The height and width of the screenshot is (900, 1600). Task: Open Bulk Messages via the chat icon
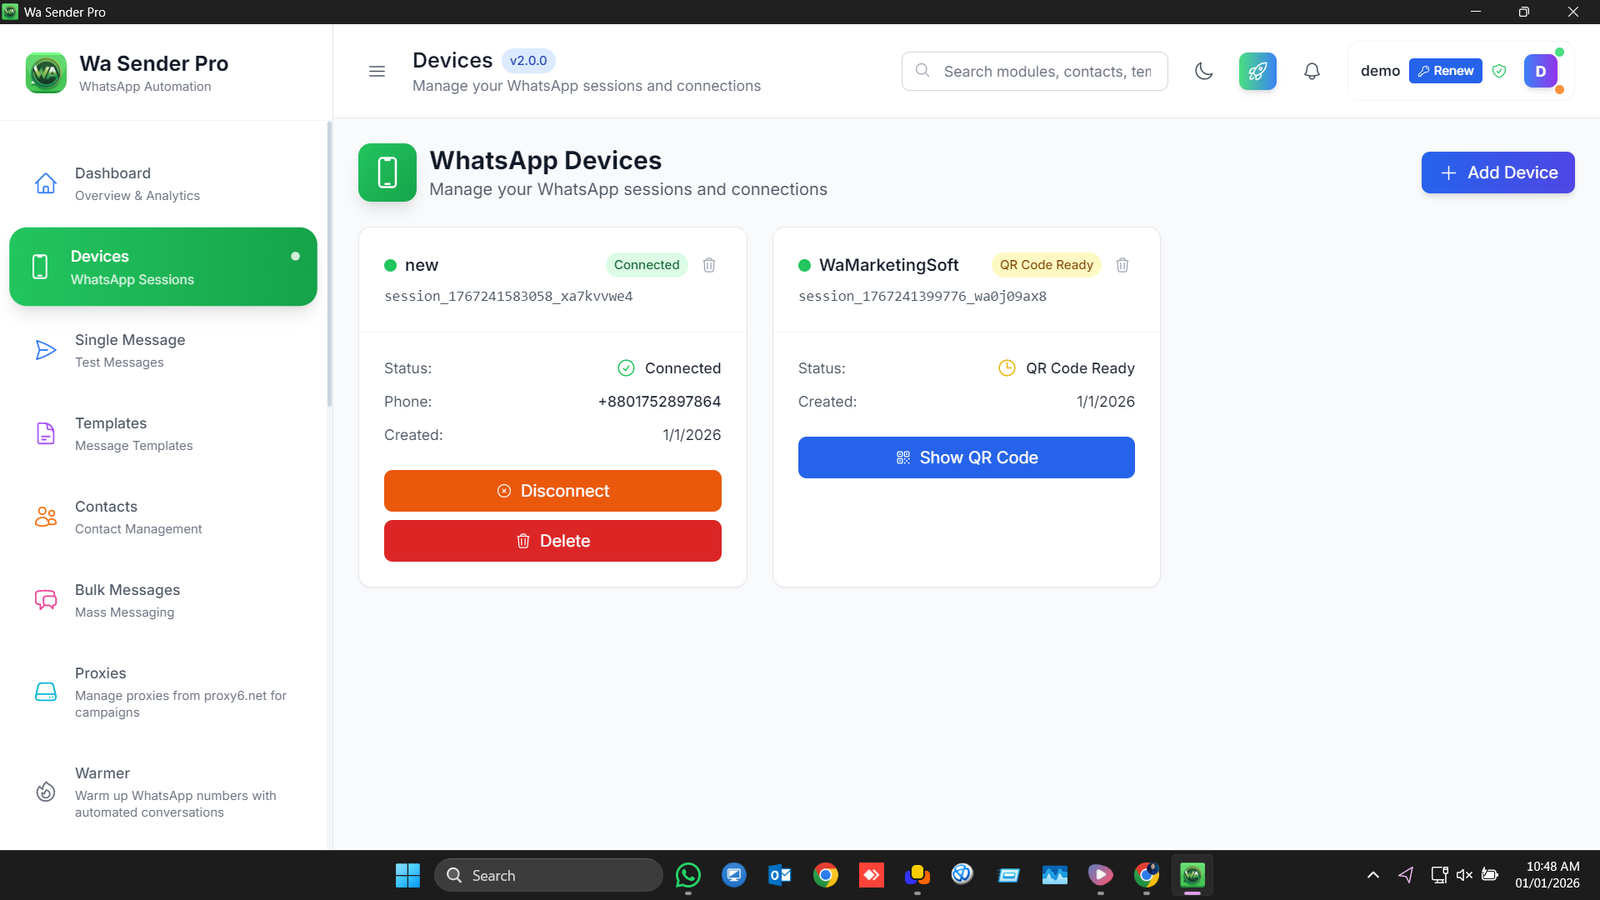click(45, 599)
